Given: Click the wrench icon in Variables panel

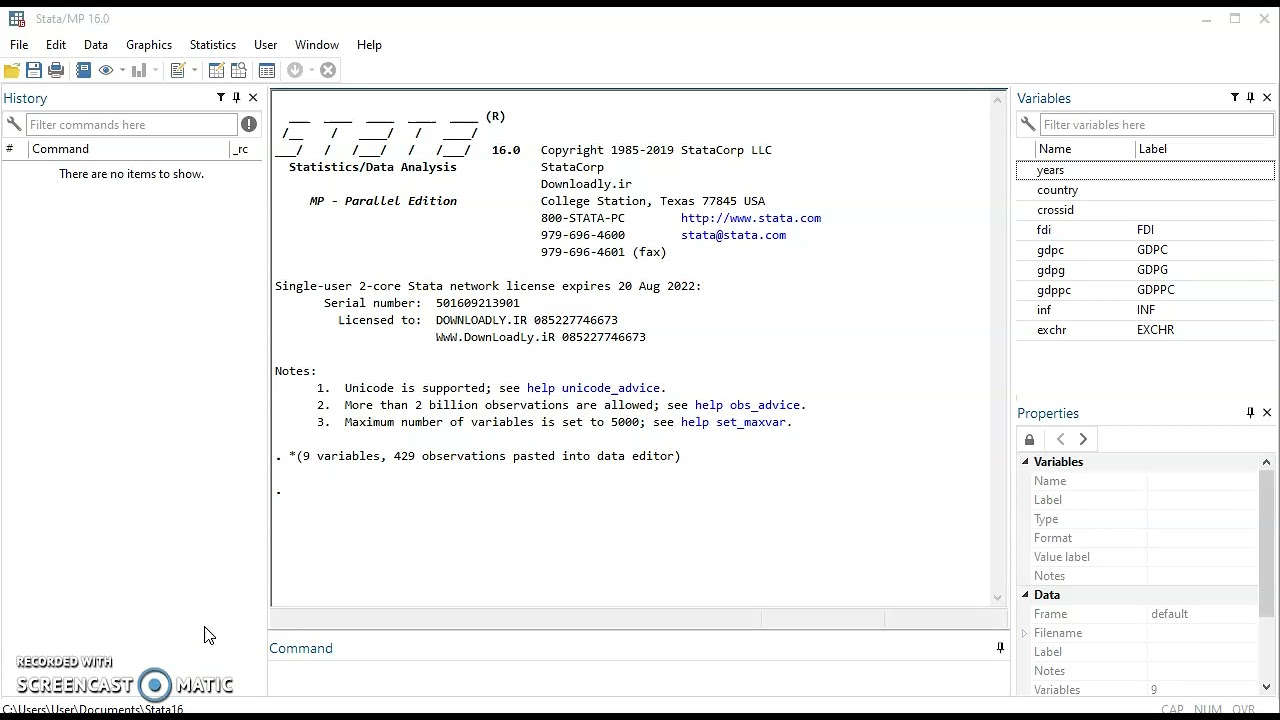Looking at the screenshot, I should click(1028, 125).
